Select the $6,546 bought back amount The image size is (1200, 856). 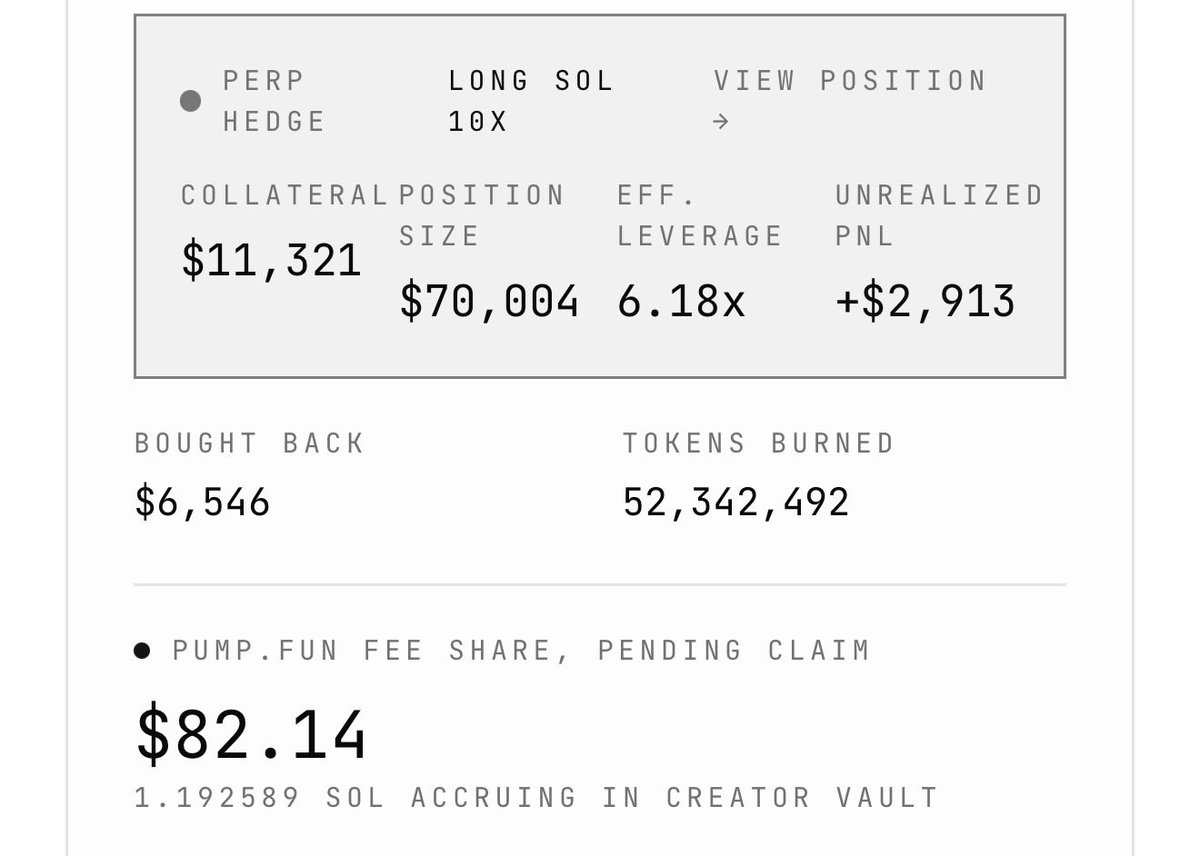click(x=202, y=502)
